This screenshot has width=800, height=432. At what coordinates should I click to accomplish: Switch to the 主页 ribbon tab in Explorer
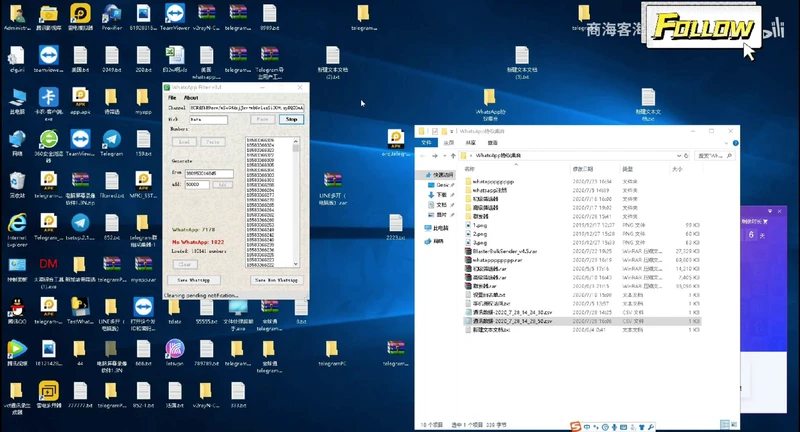click(x=448, y=143)
